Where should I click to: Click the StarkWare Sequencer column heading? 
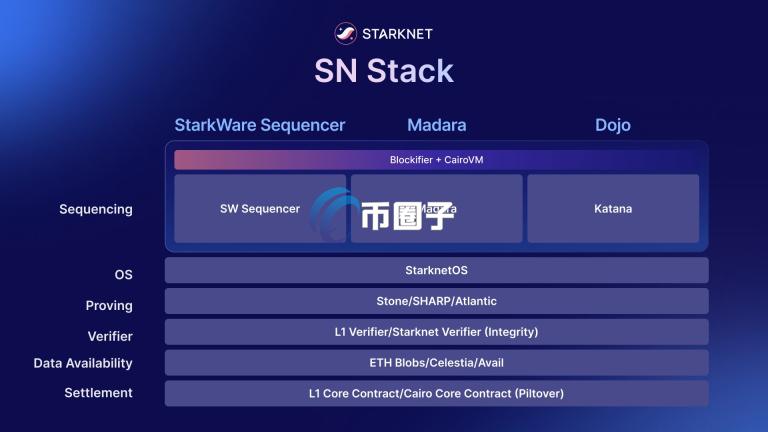[260, 125]
